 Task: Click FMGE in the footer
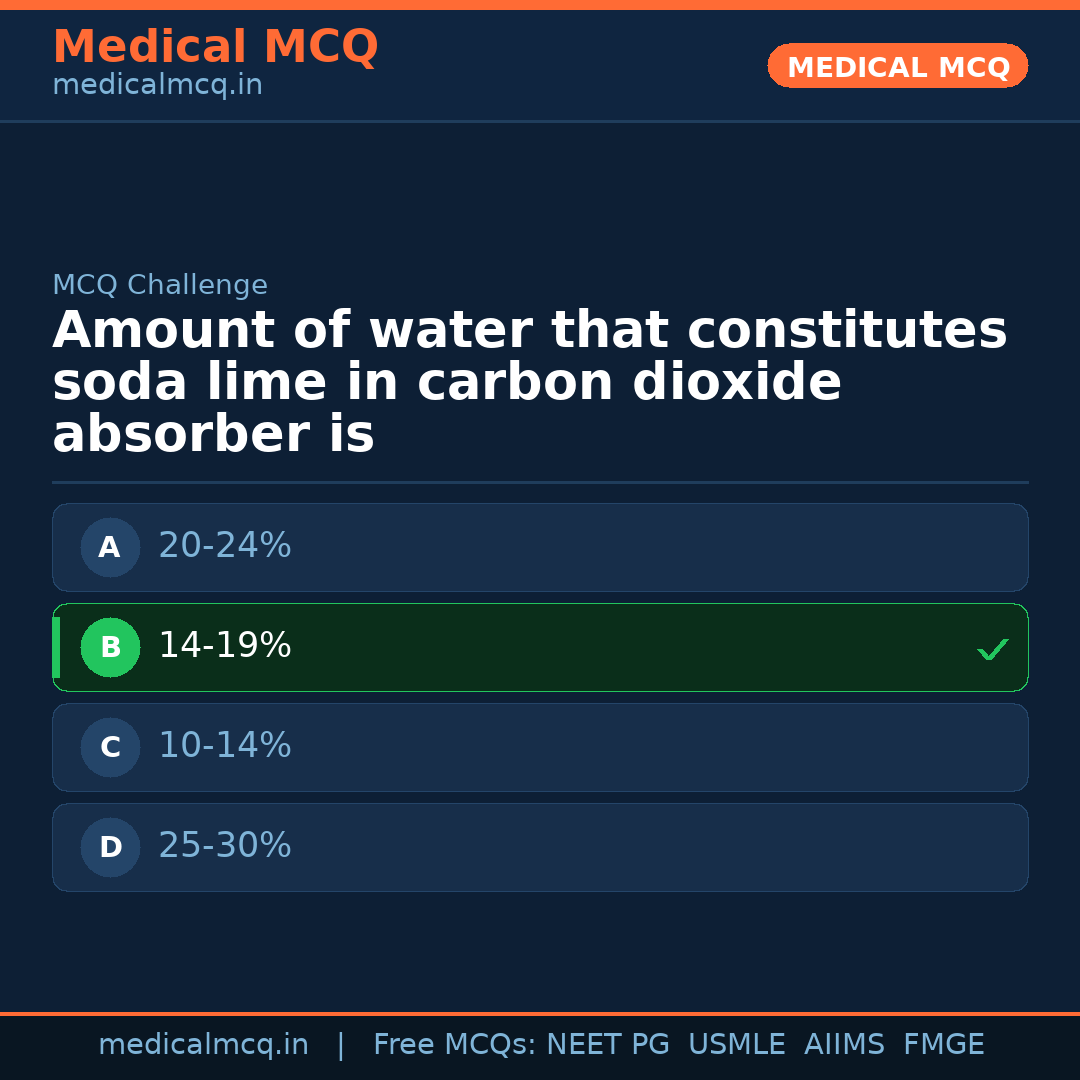point(943,1045)
